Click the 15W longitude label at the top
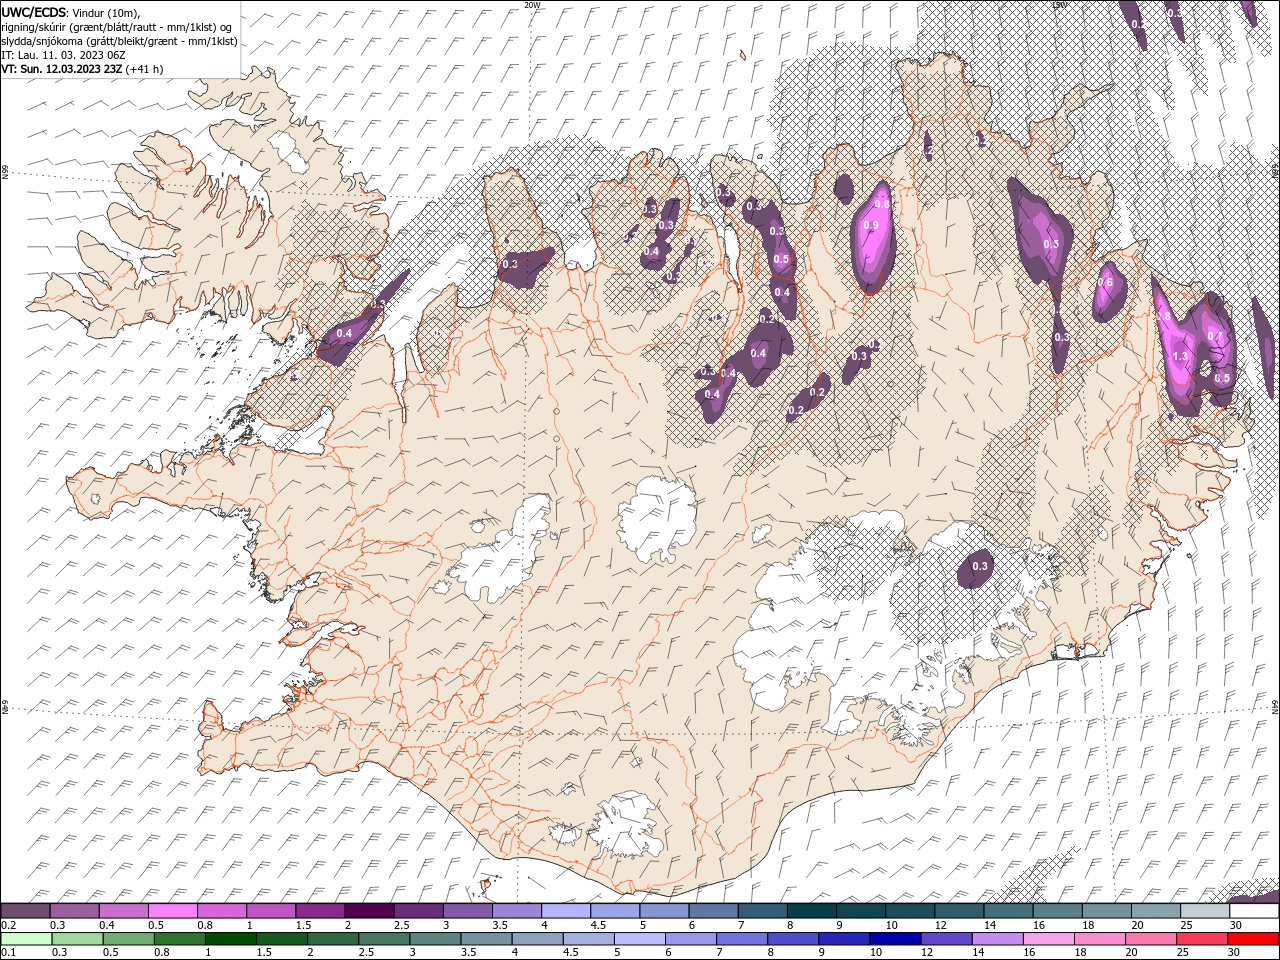 coord(1059,5)
